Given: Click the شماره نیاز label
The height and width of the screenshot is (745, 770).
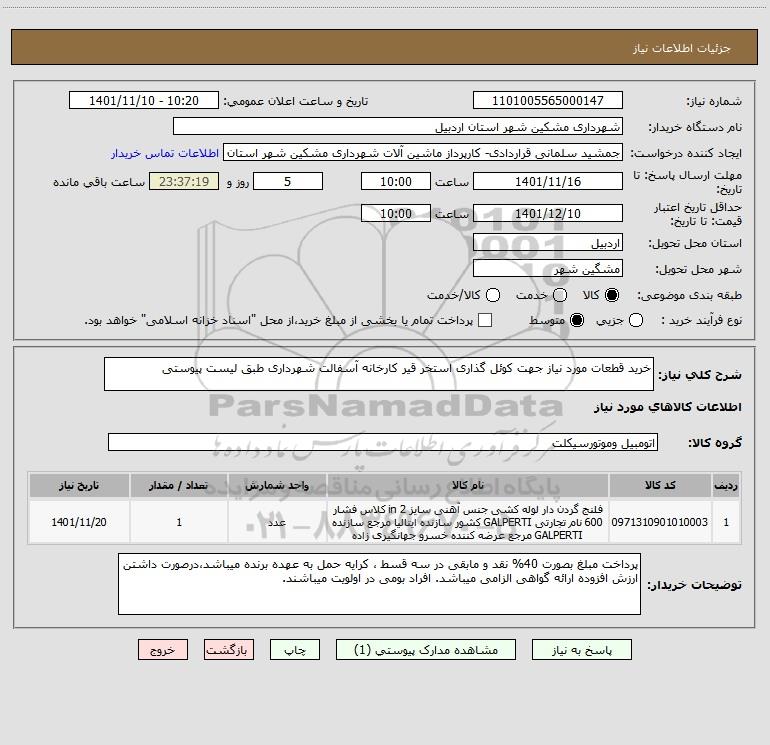Looking at the screenshot, I should click(x=714, y=102).
